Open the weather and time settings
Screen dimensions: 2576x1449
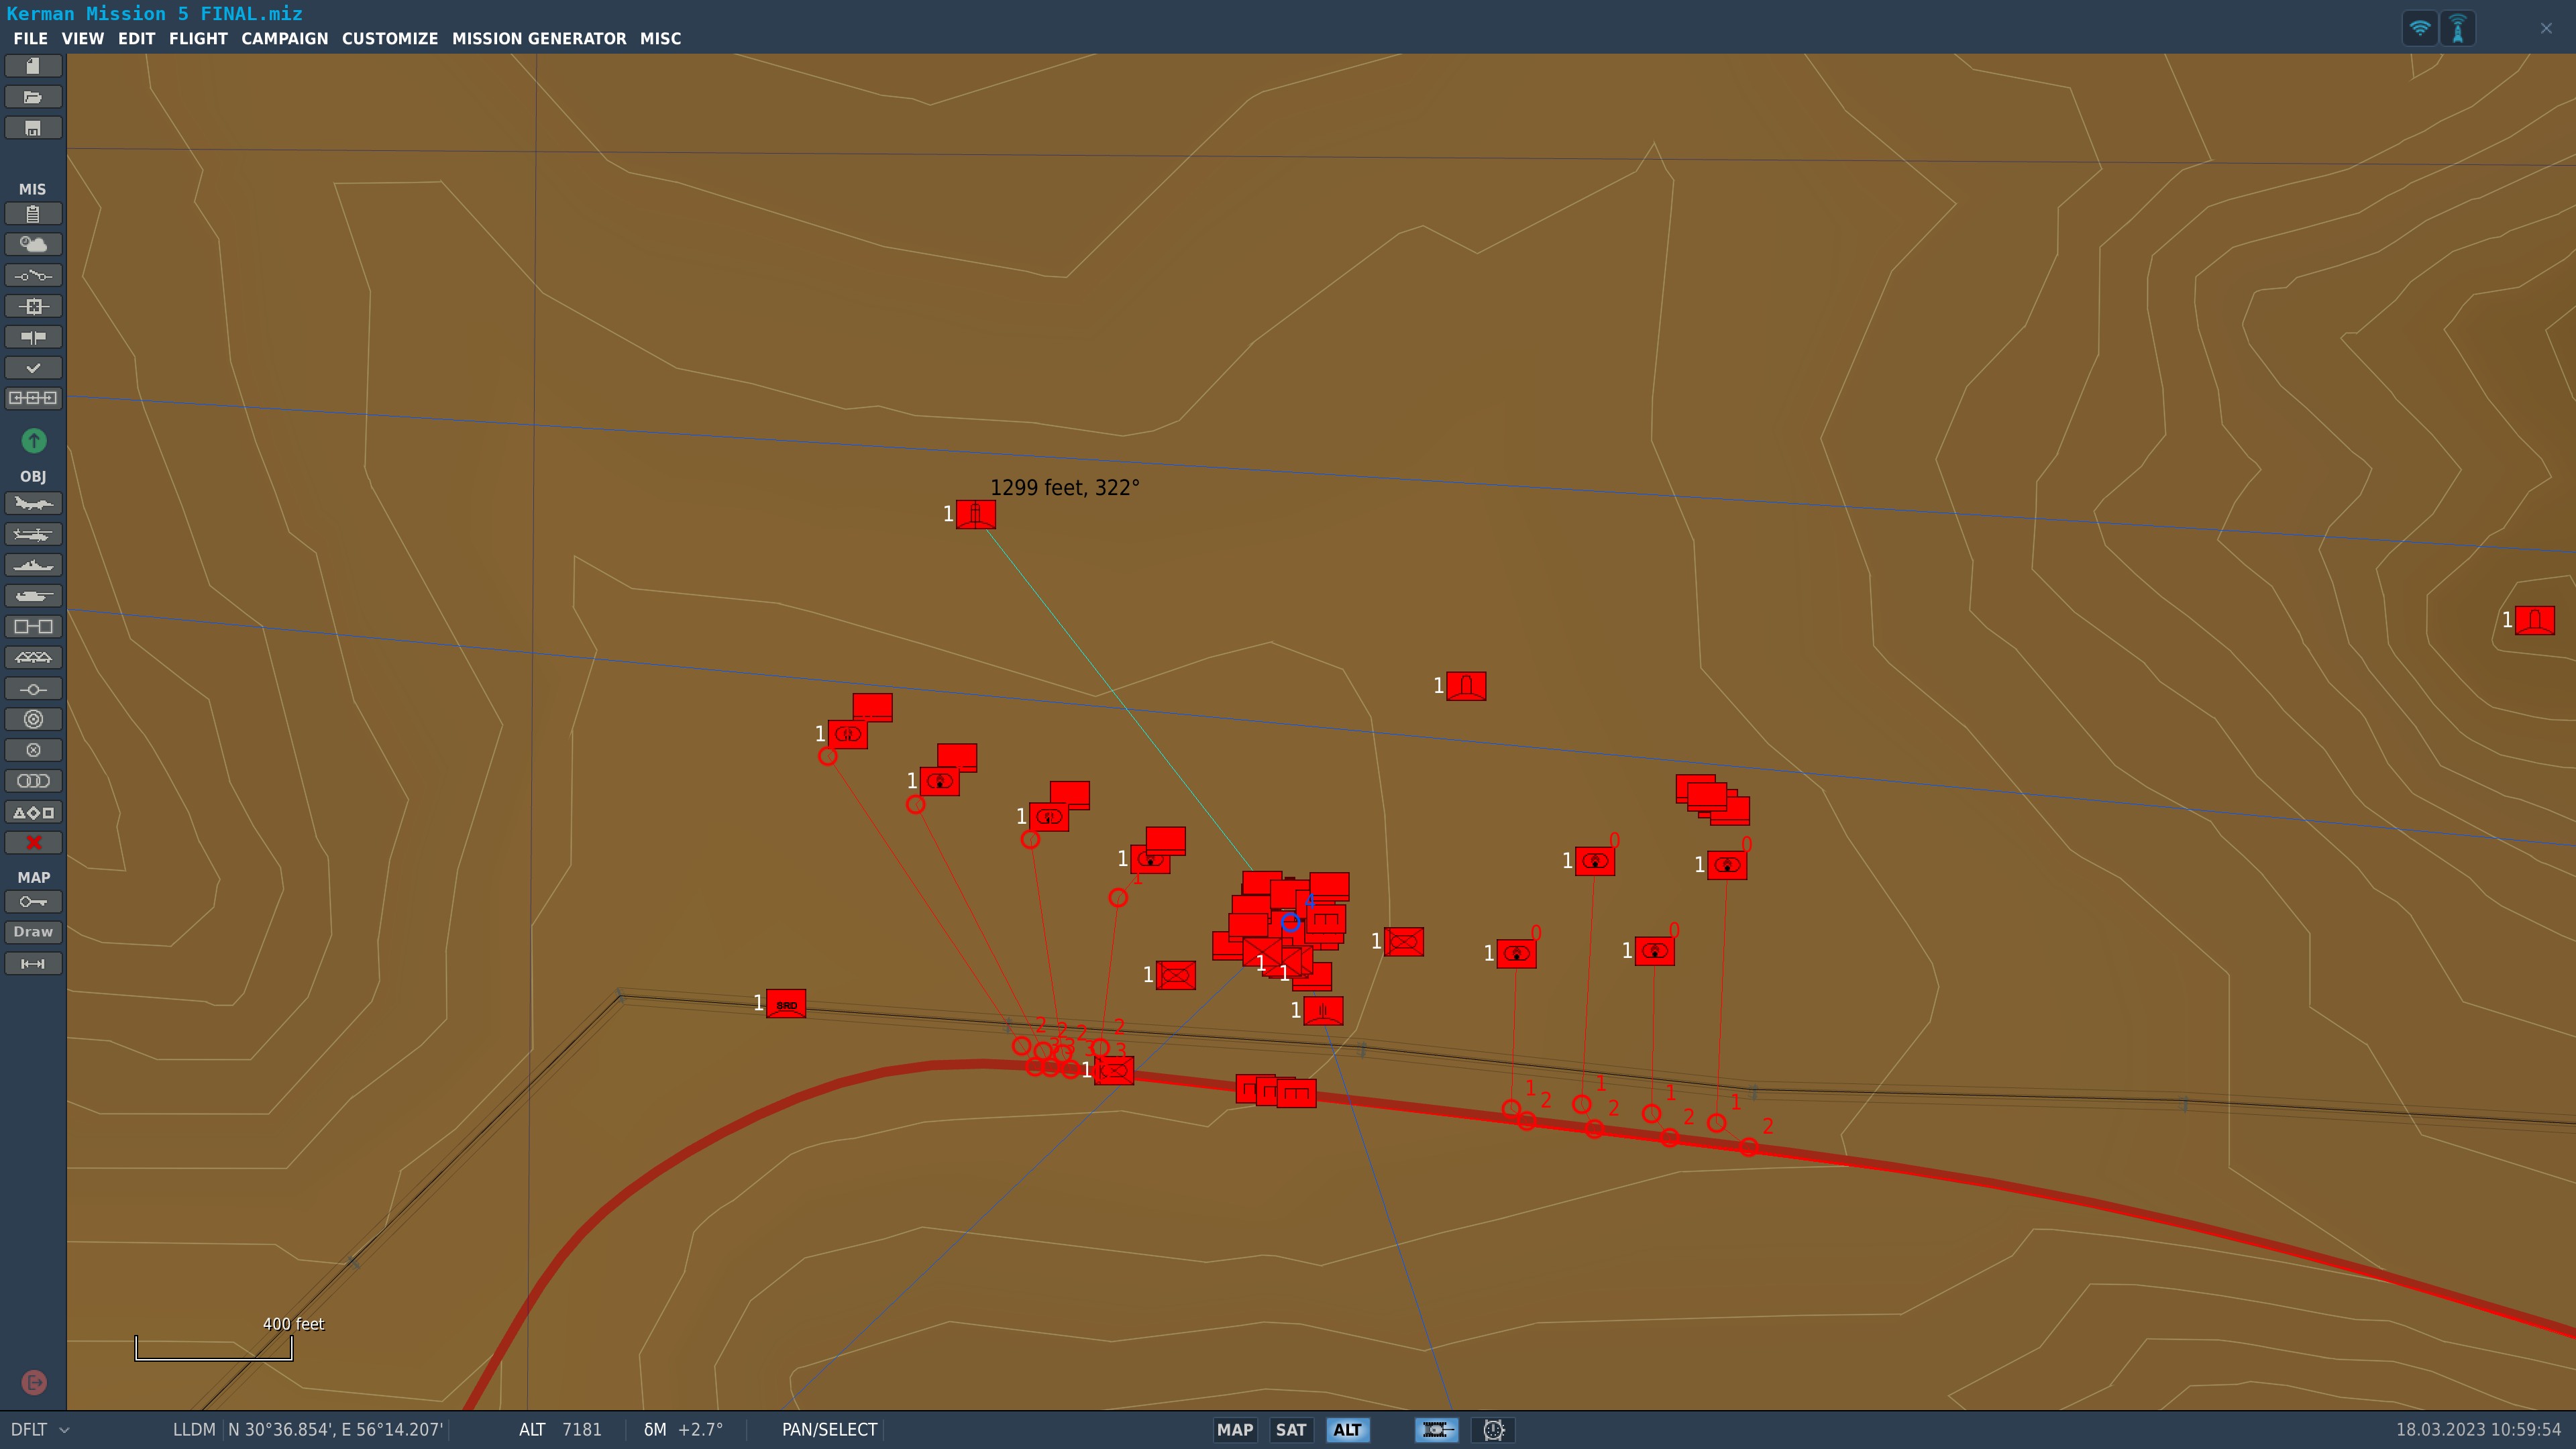coord(33,245)
